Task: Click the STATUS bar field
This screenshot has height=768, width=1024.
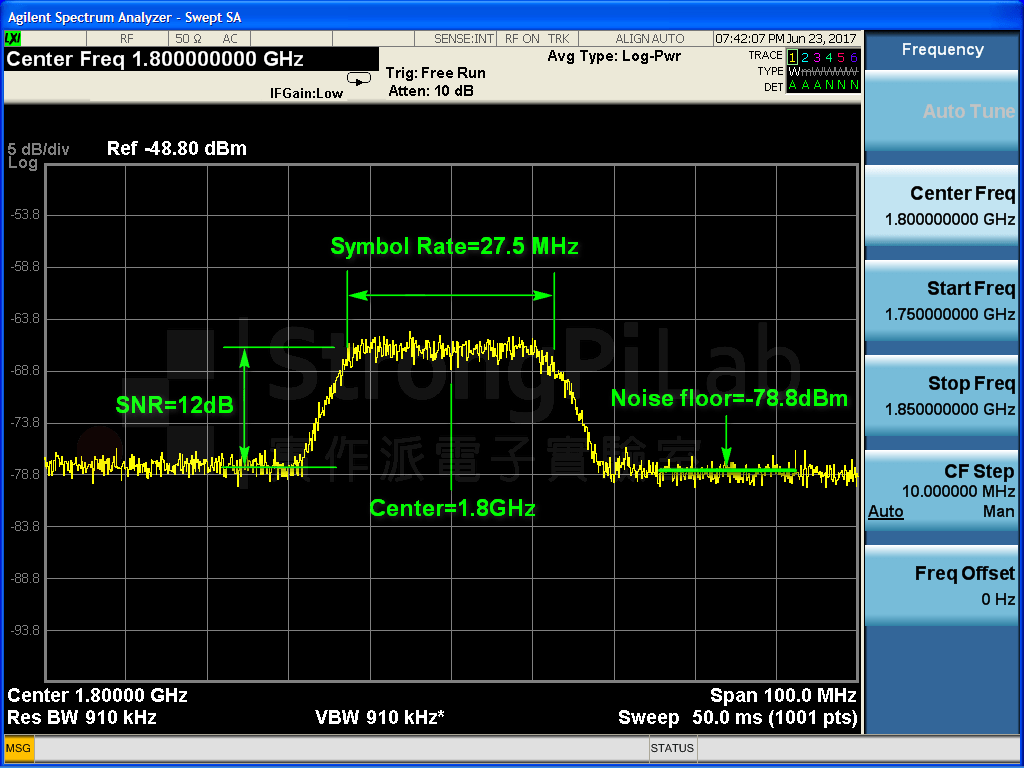Action: [x=673, y=748]
